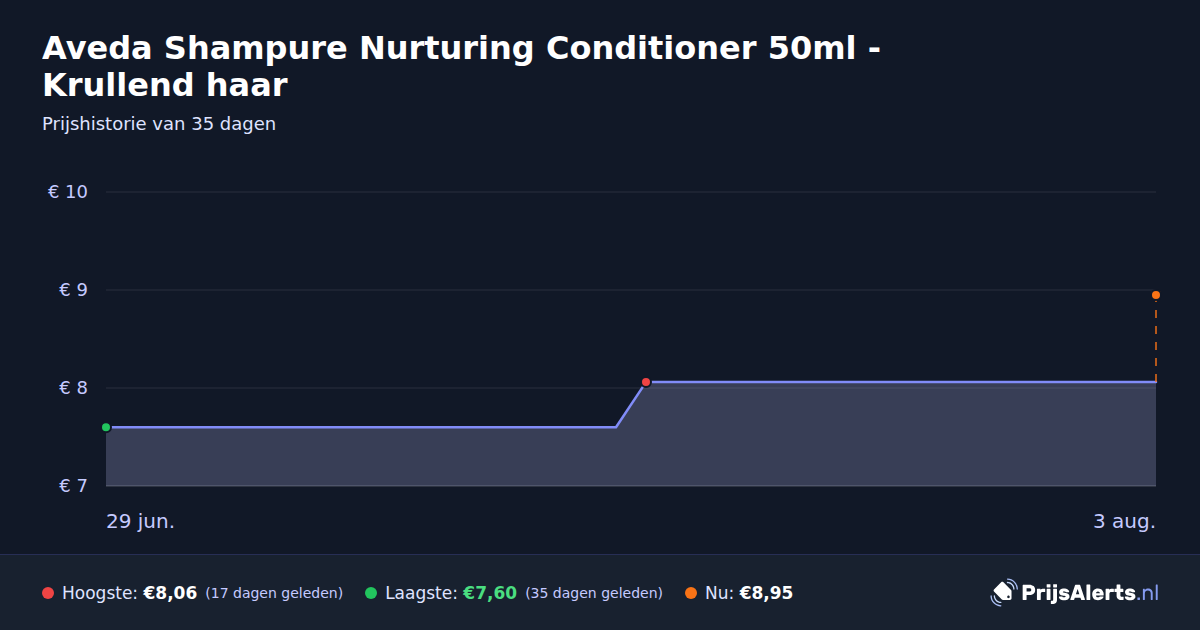Click the 29 jun. start date label

coord(140,522)
